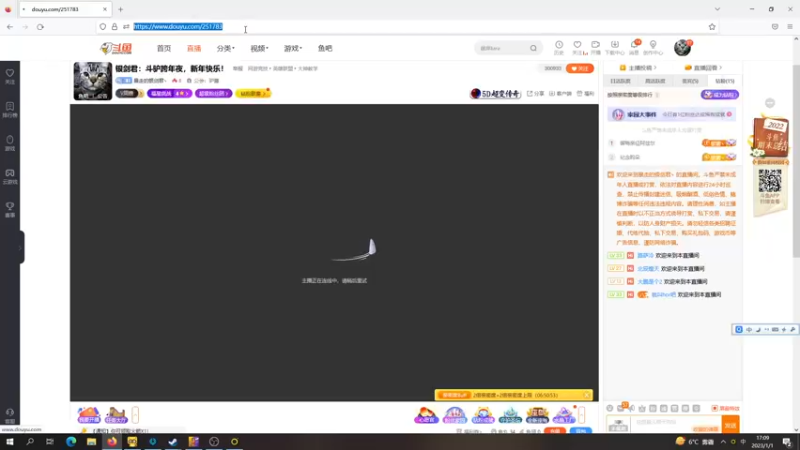The width and height of the screenshot is (800, 450).
Task: Select the fourth selected ranking tab
Action: click(724, 81)
